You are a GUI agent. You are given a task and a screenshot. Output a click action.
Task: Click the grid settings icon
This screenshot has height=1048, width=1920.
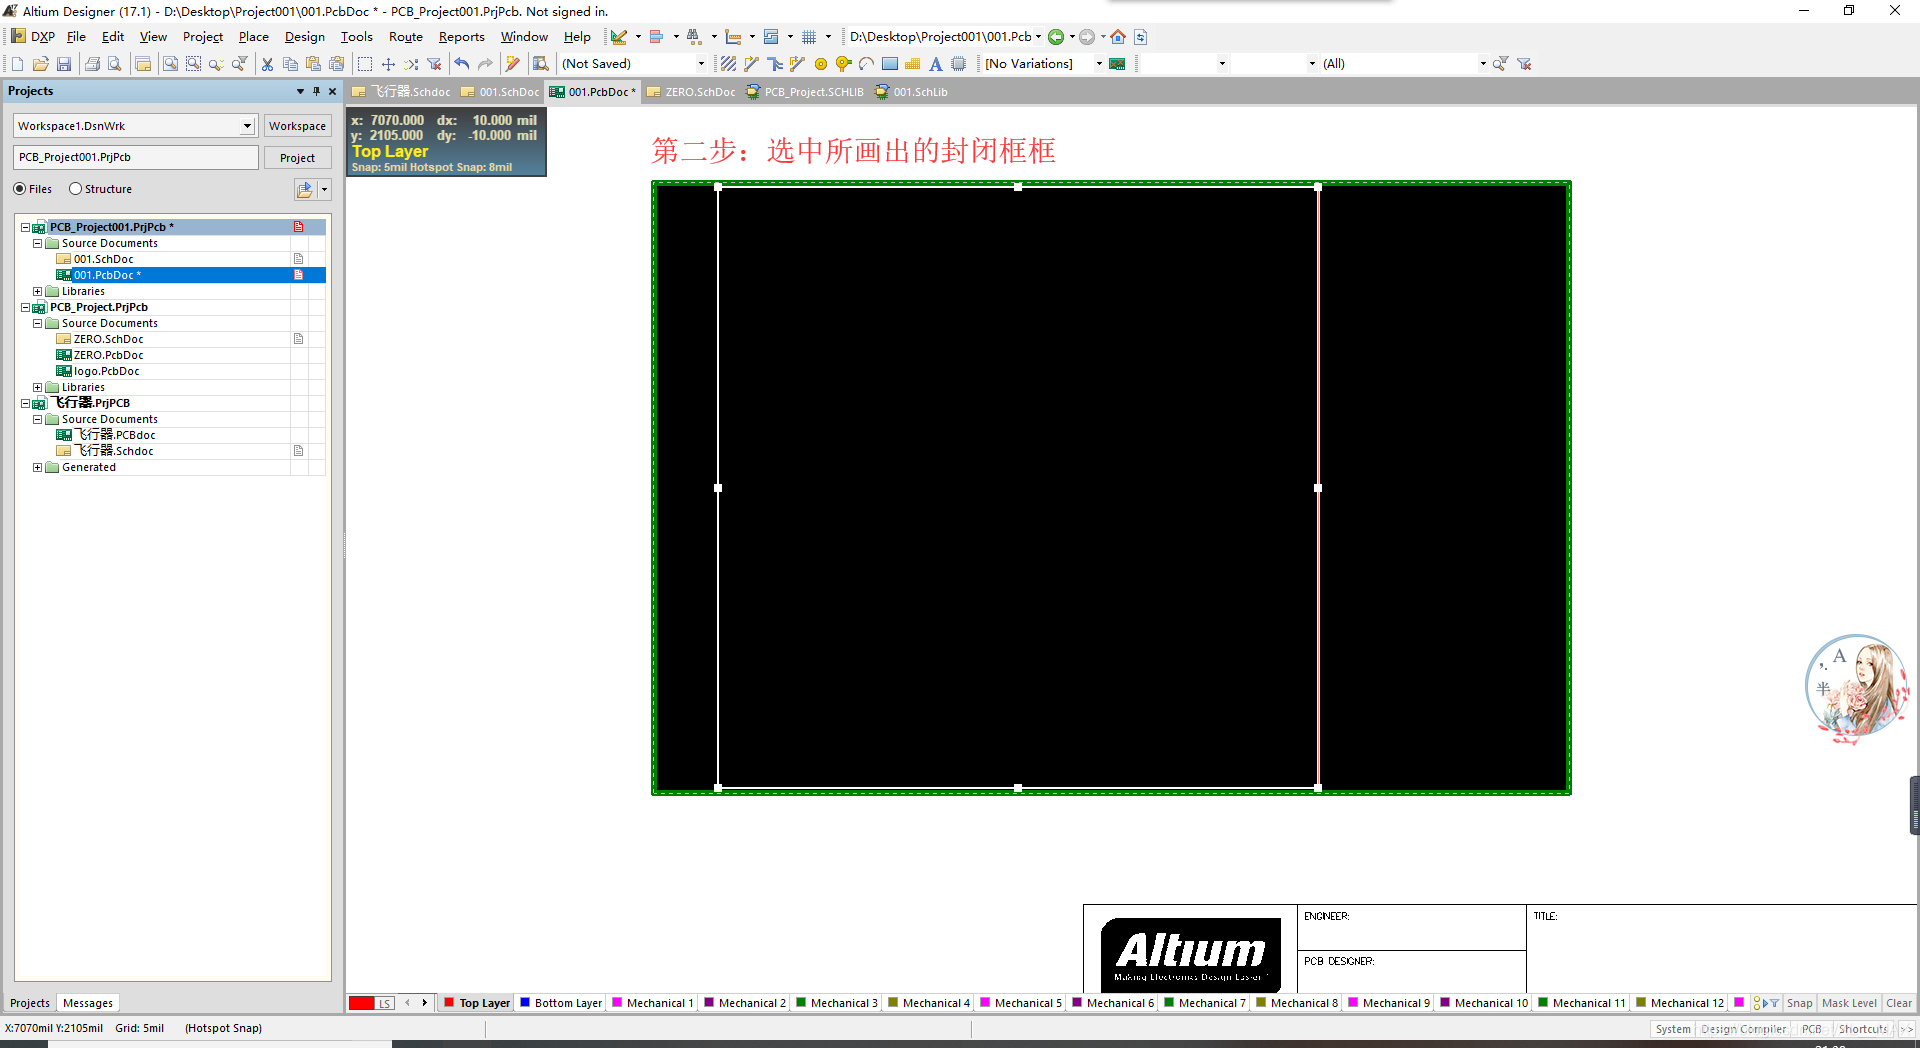(x=809, y=37)
